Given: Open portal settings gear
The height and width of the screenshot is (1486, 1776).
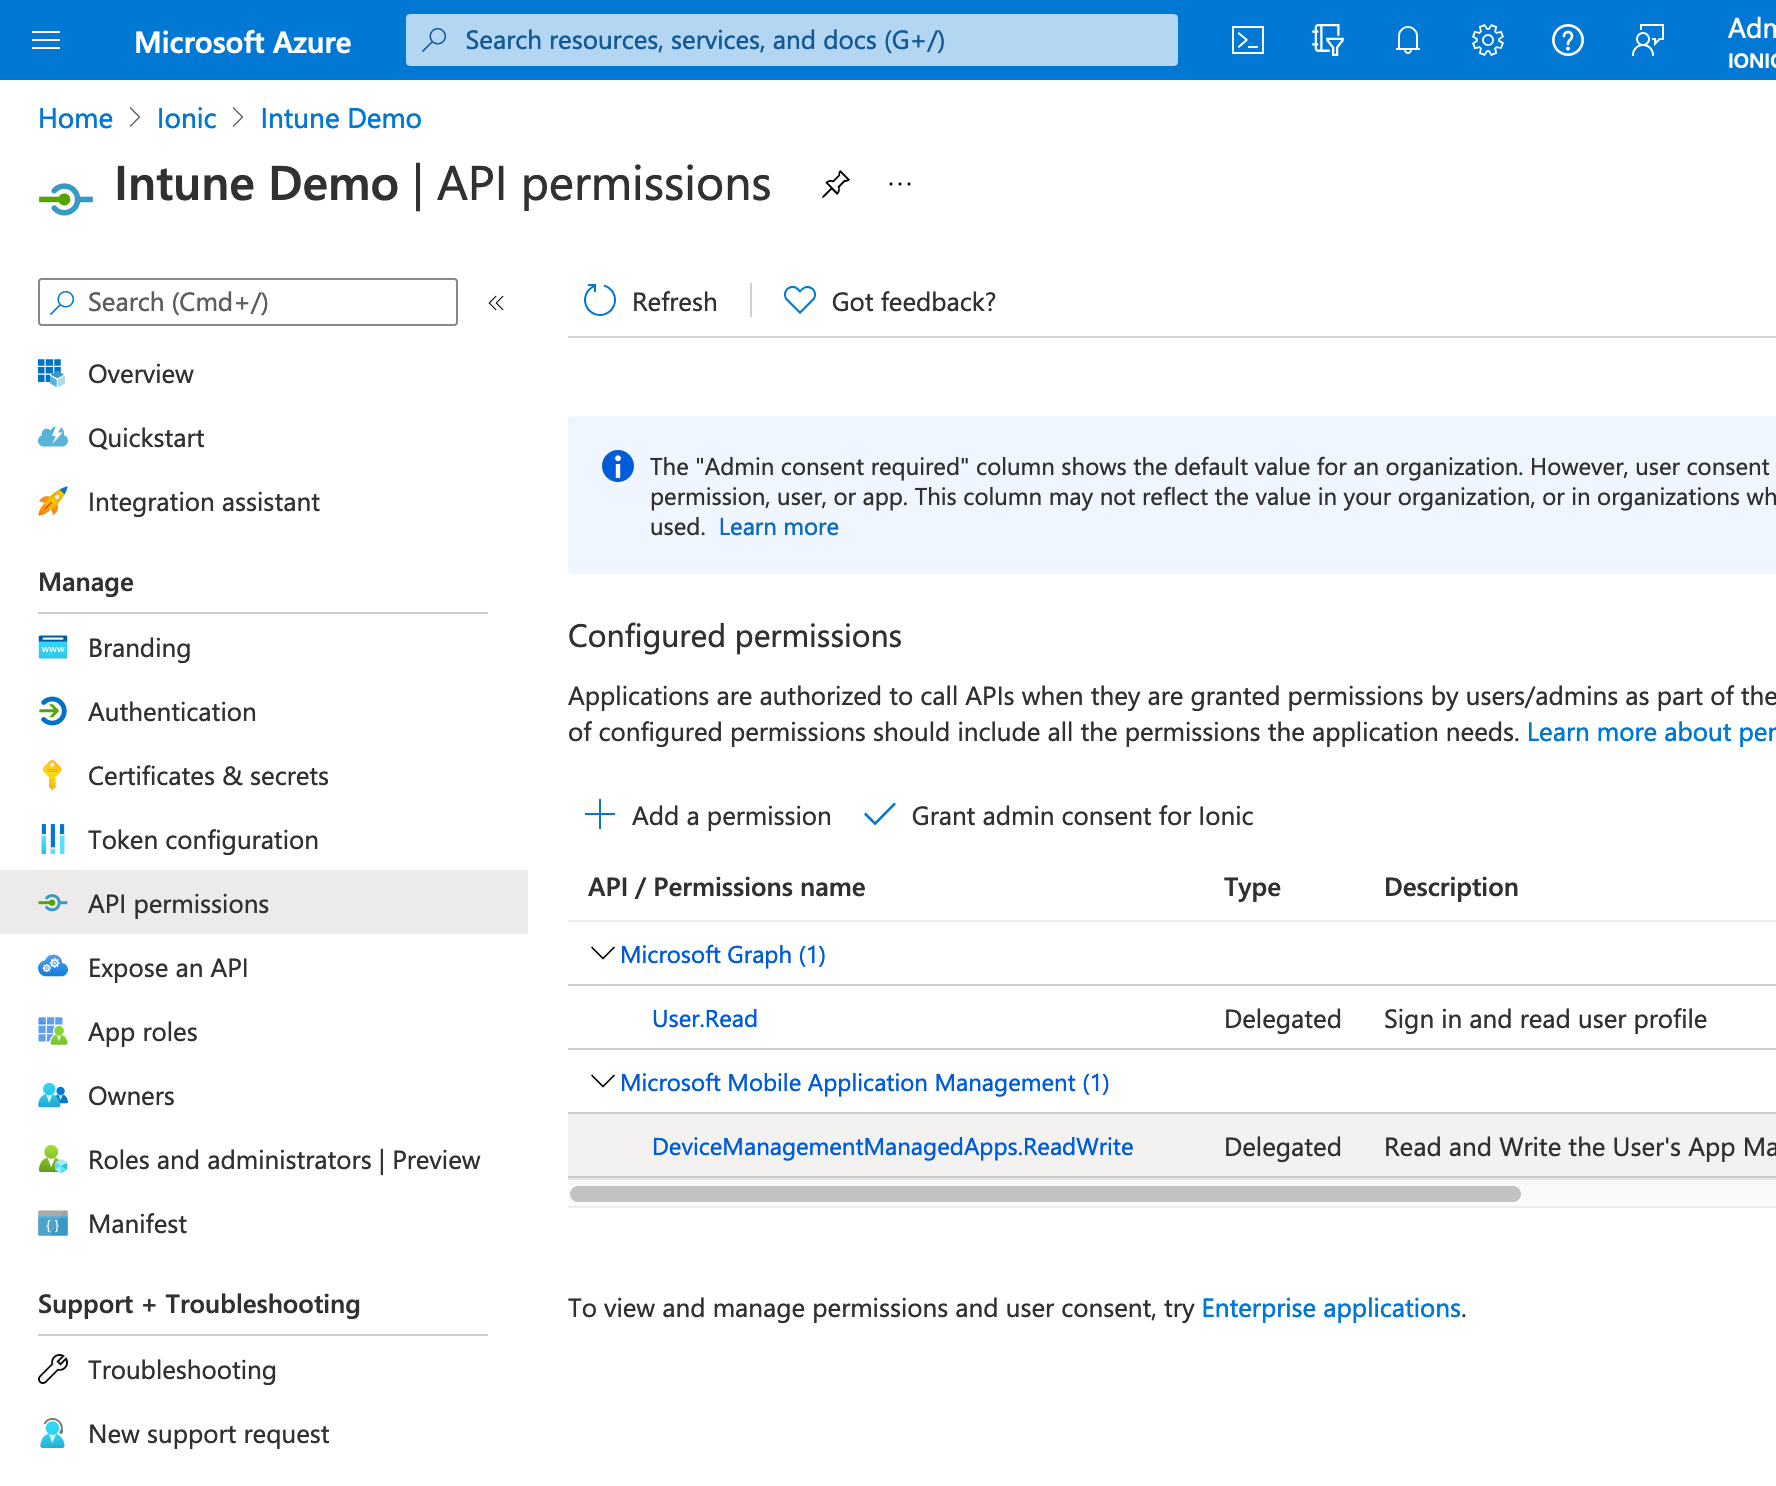Looking at the screenshot, I should [x=1487, y=40].
